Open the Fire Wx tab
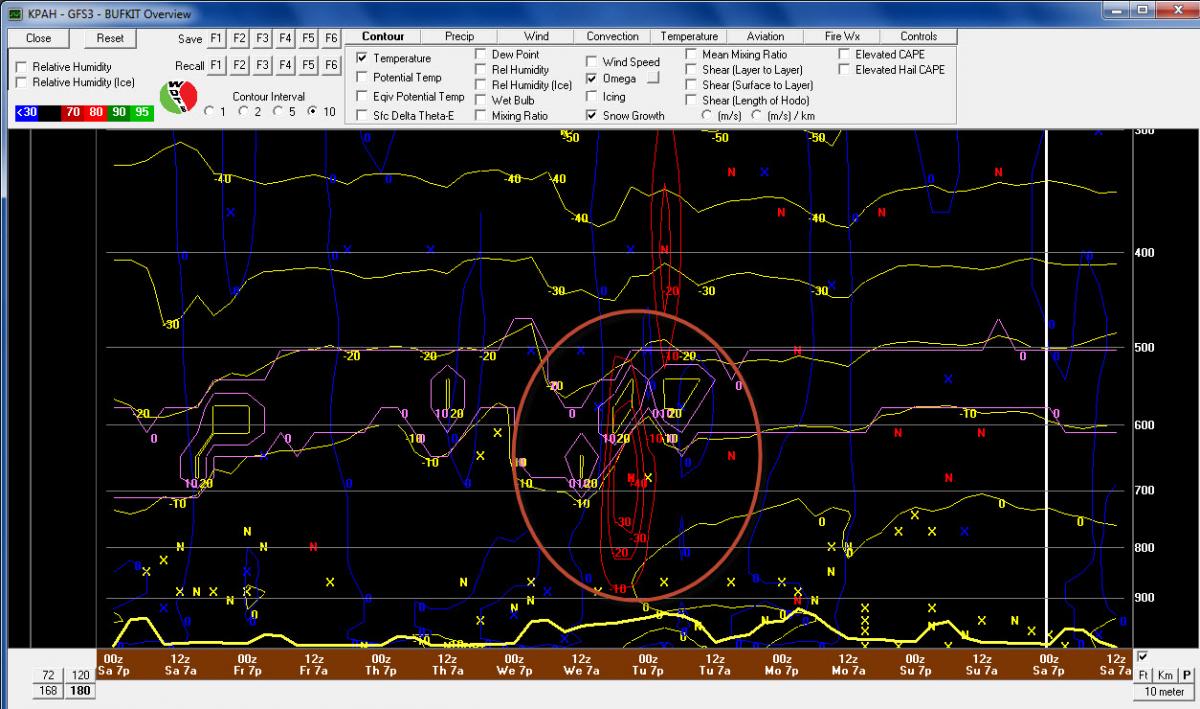Image resolution: width=1200 pixels, height=709 pixels. [x=842, y=36]
